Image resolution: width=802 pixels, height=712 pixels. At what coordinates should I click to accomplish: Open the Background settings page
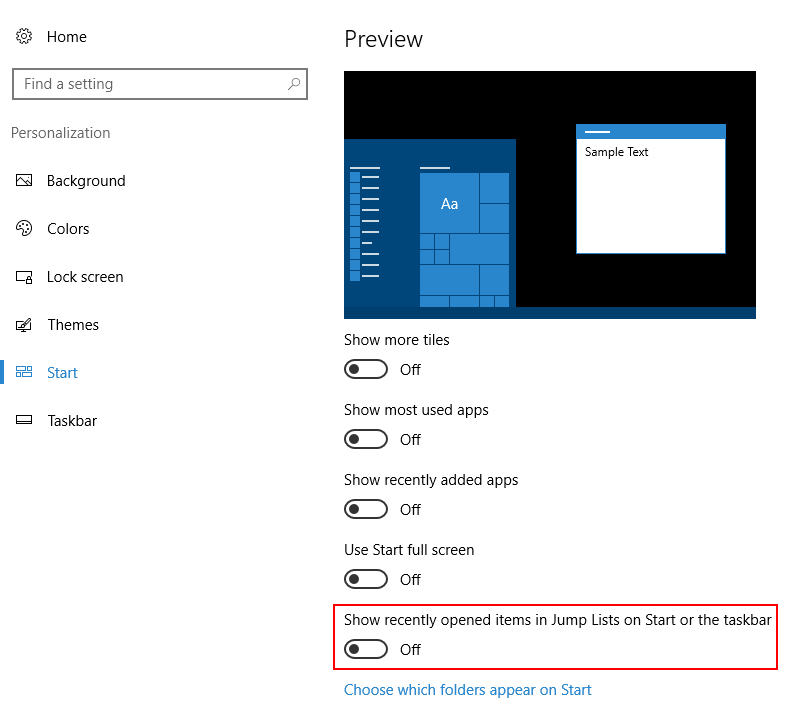click(86, 181)
